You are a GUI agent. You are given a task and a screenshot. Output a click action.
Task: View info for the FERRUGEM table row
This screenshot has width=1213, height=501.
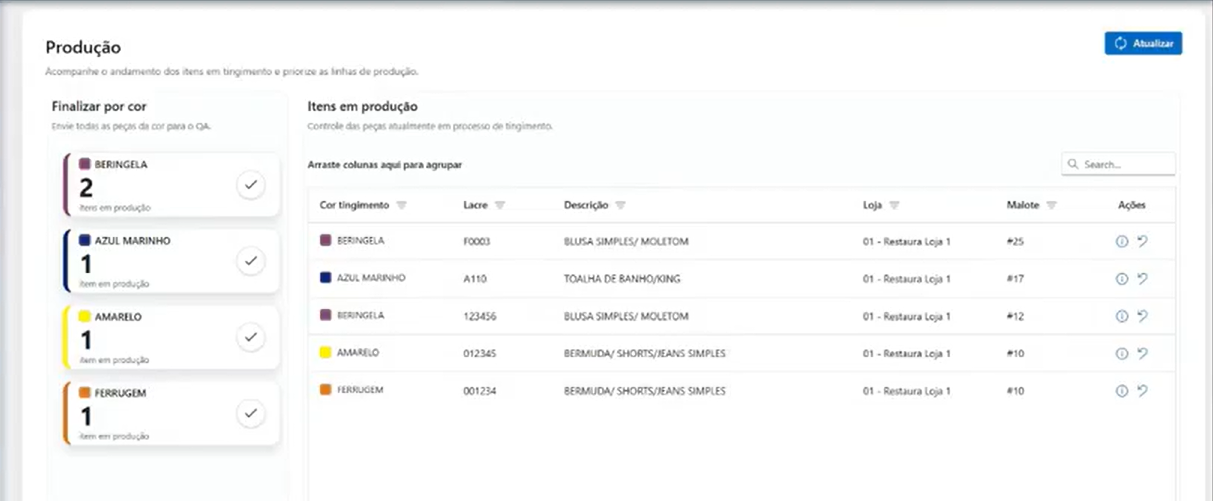(x=1121, y=391)
